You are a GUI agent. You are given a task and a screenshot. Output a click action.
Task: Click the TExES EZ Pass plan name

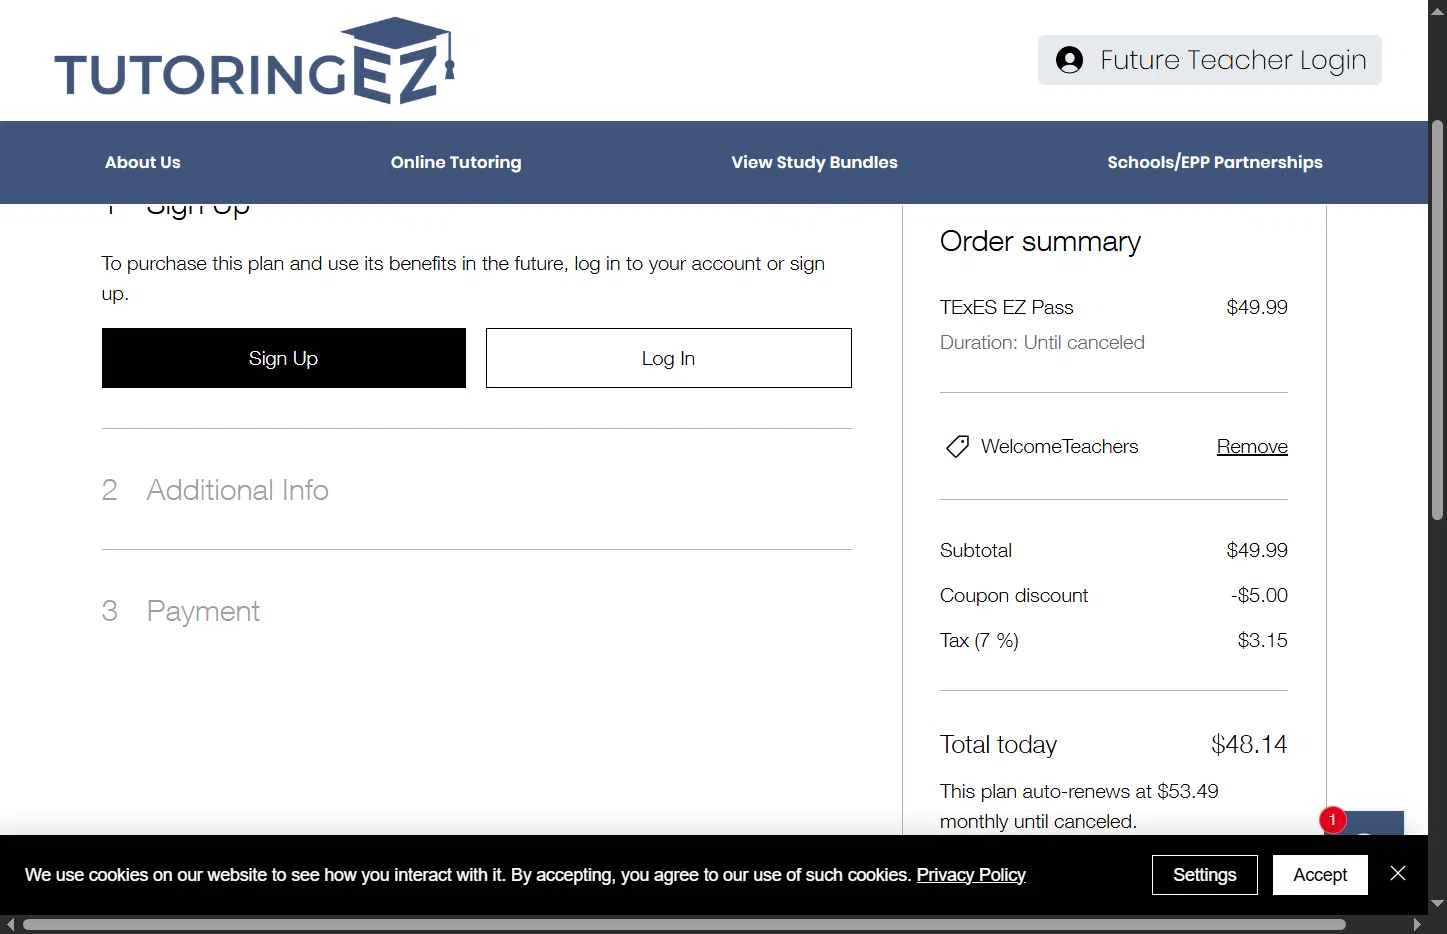(x=1006, y=307)
